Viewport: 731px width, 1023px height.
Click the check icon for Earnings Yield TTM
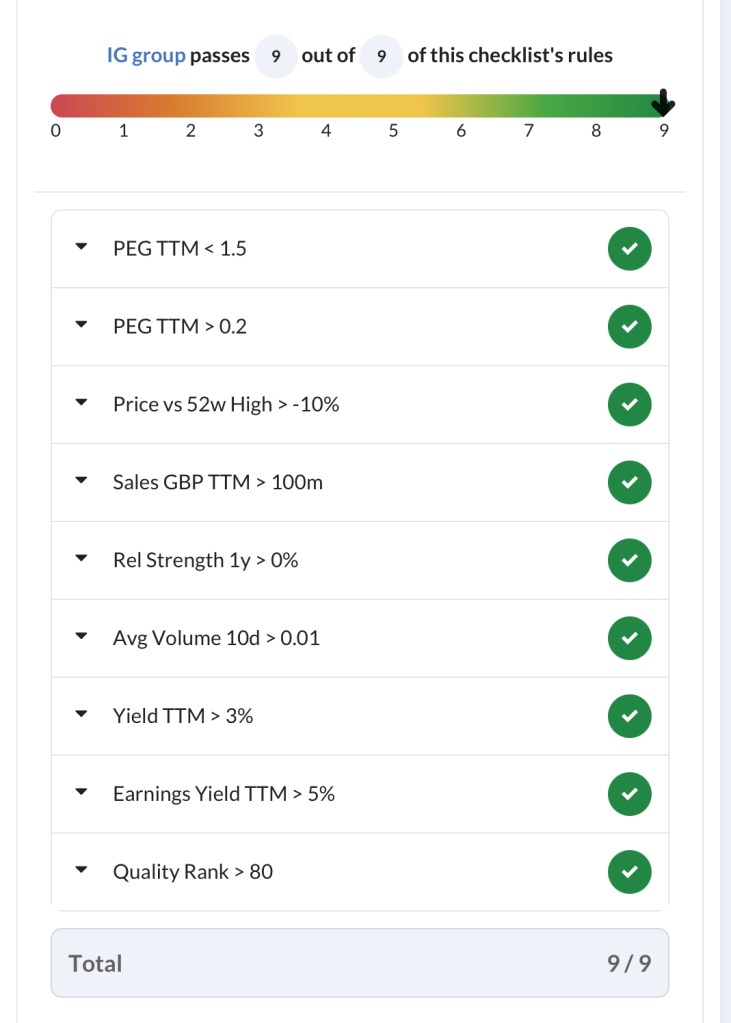(629, 794)
